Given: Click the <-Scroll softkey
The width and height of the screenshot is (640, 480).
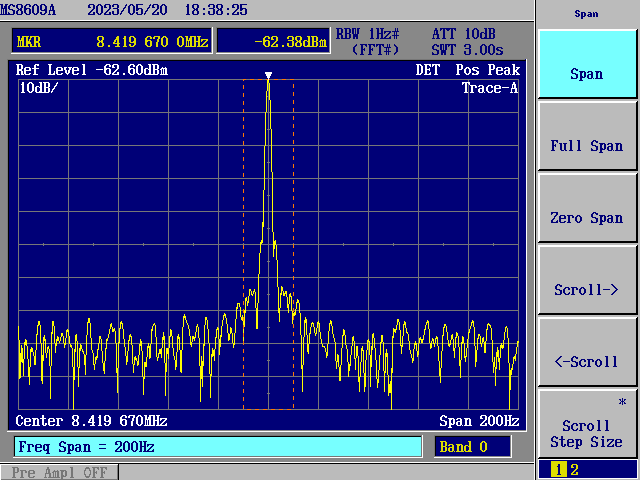Looking at the screenshot, I should click(587, 352).
